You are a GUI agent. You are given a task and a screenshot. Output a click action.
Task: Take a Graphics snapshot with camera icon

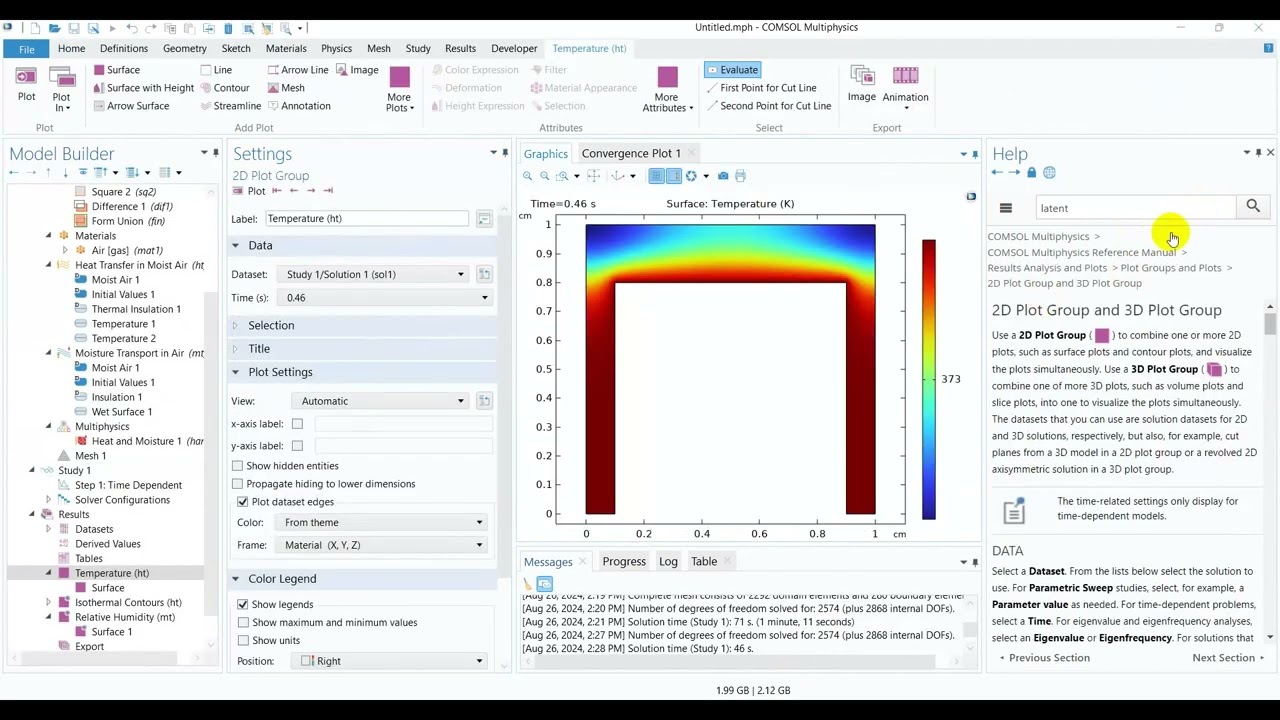tap(723, 176)
